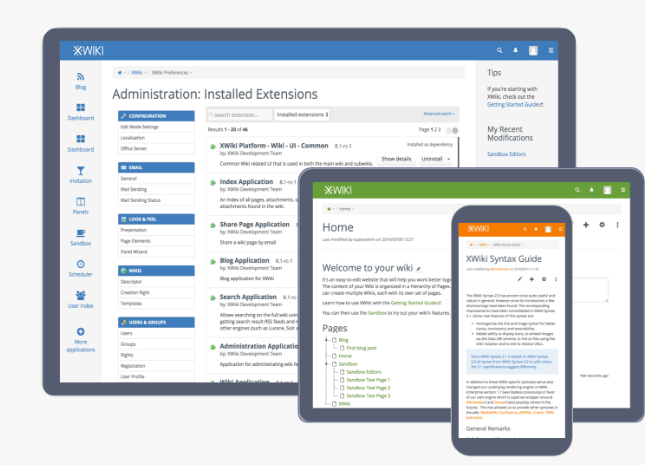Viewport: 645px width, 465px height.
Task: Click search icon in blue XWiki header
Action: click(499, 50)
